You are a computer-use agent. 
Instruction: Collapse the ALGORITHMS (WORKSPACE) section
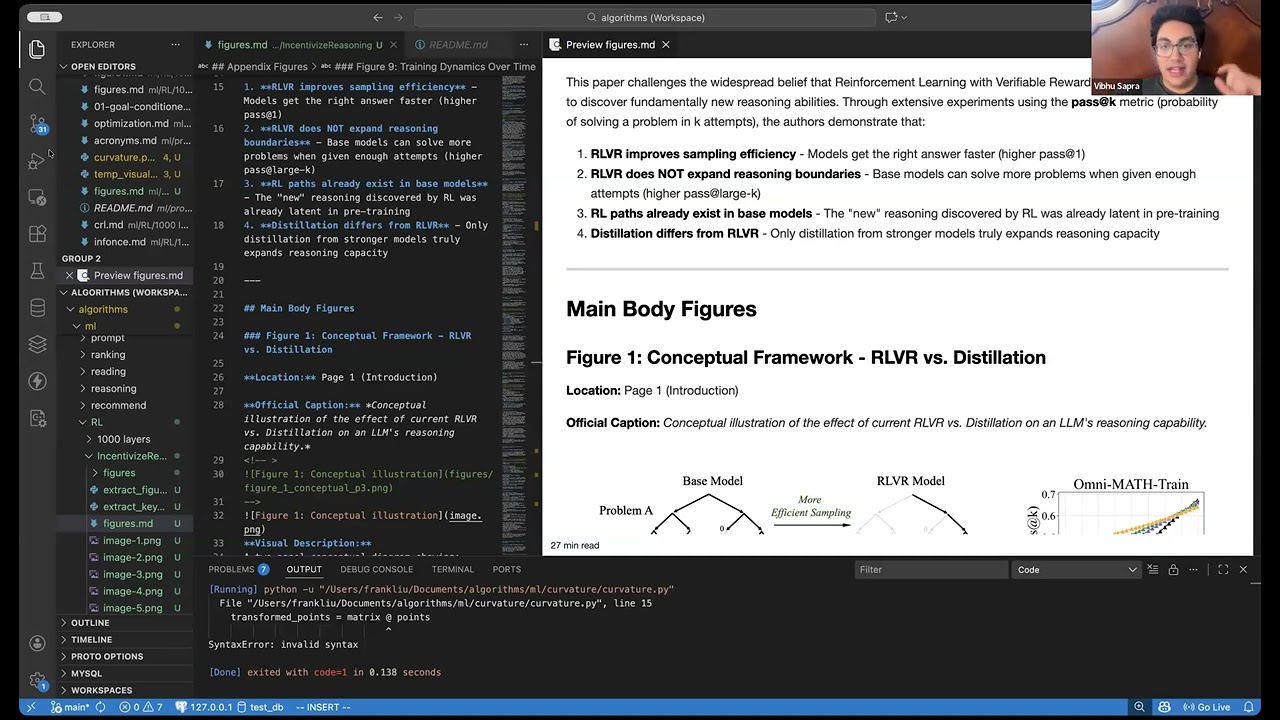[123, 292]
